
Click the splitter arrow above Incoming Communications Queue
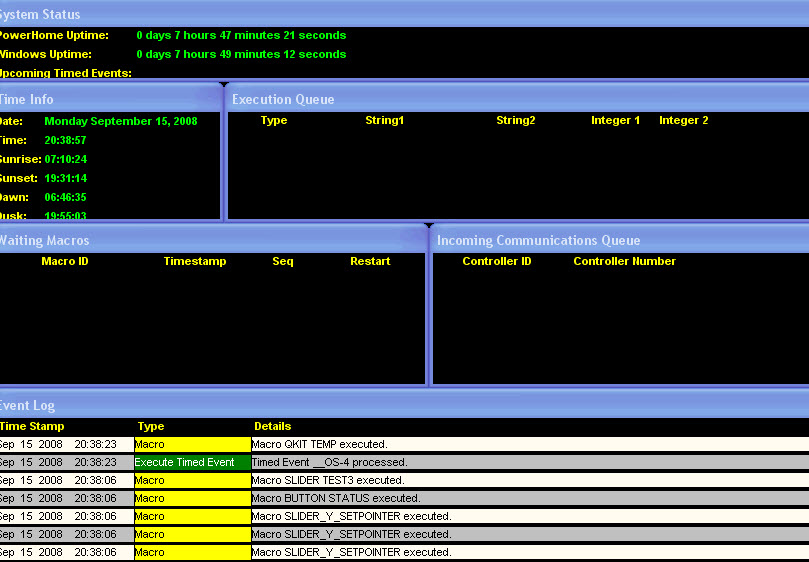click(x=429, y=225)
